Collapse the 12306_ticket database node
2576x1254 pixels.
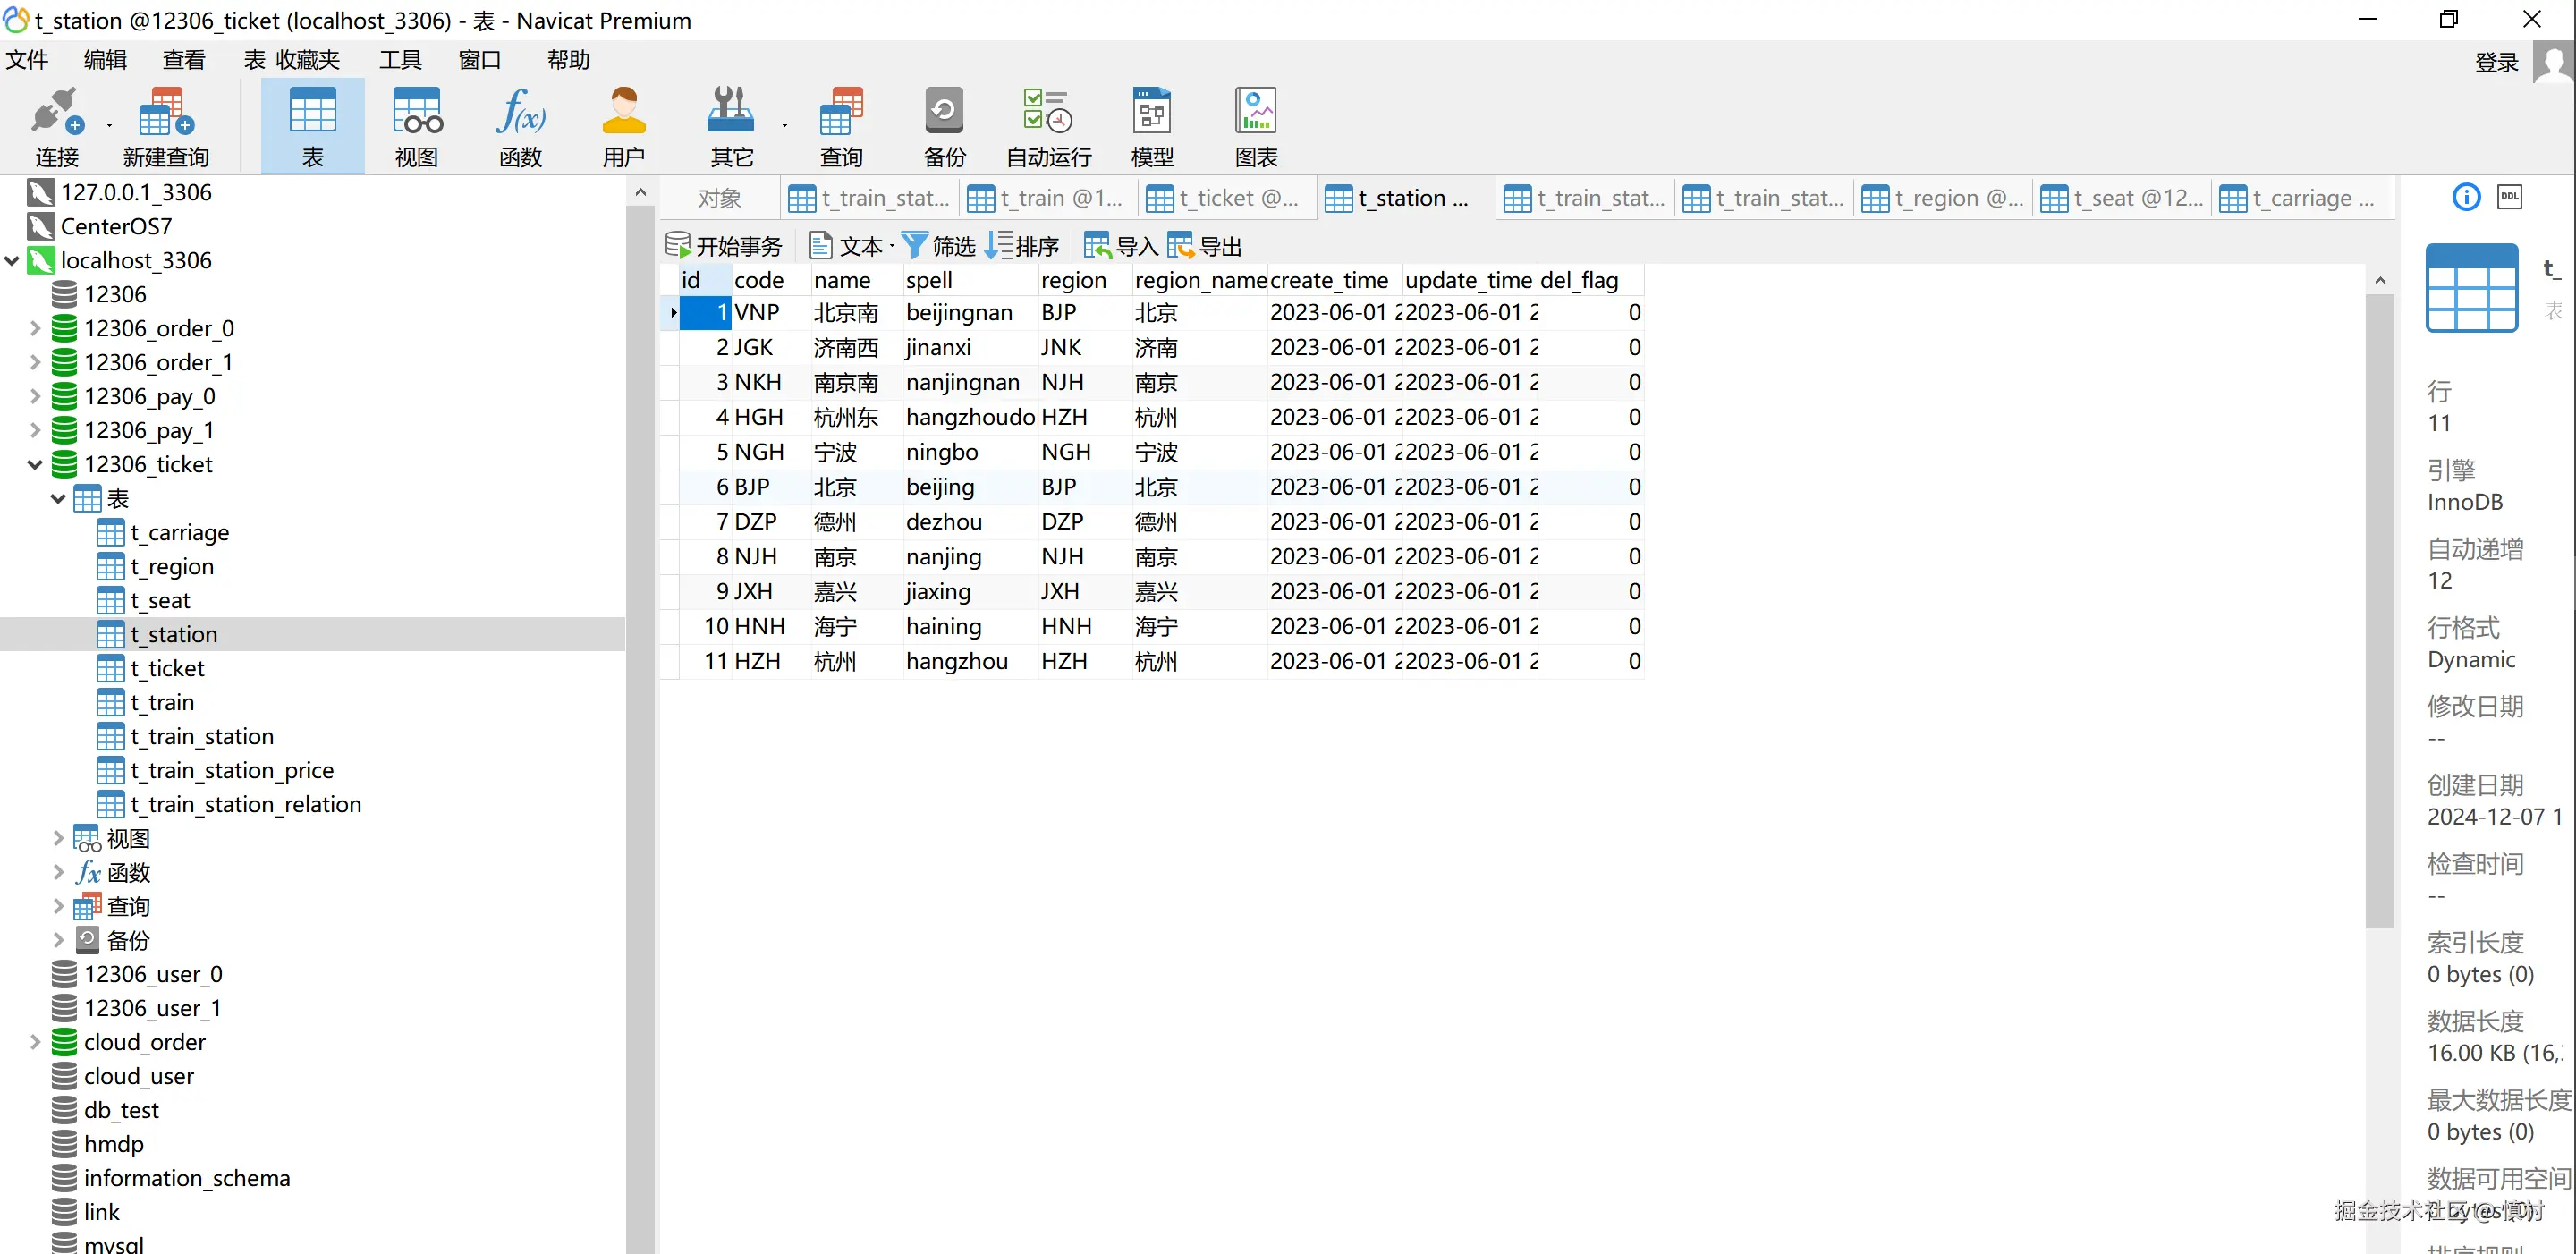tap(35, 464)
